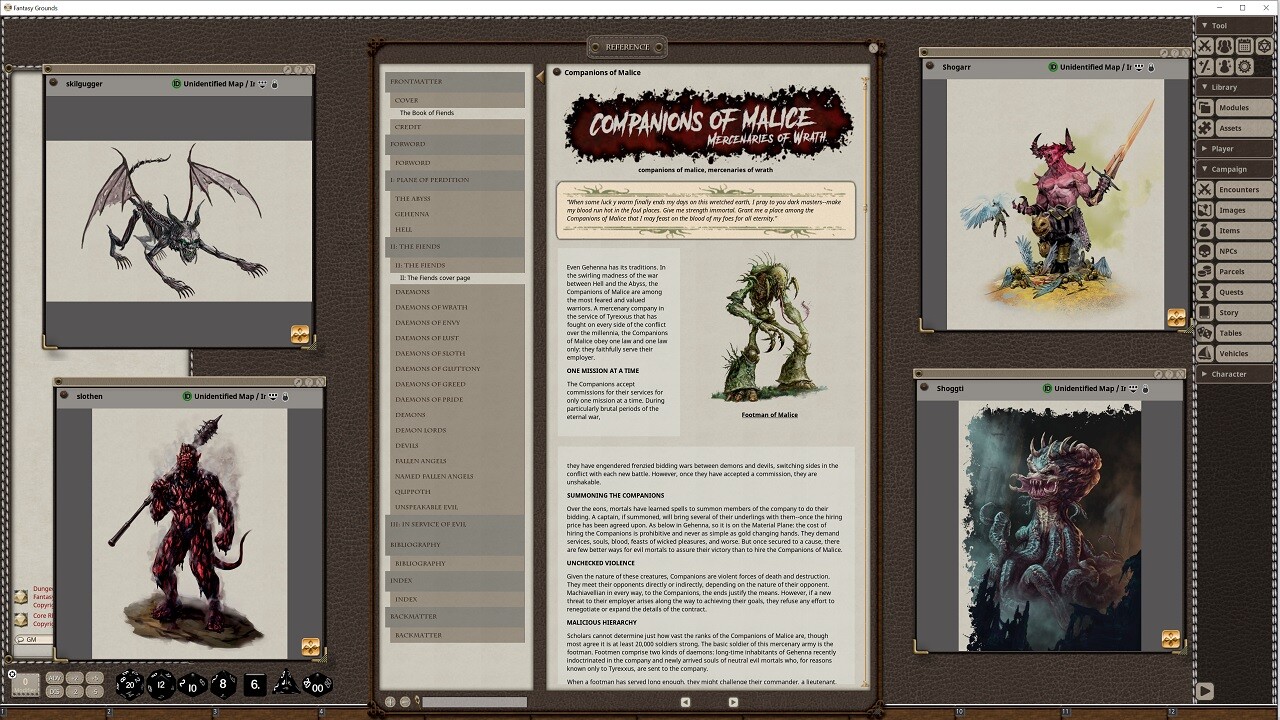Expand the Character sidebar section

click(x=1227, y=373)
